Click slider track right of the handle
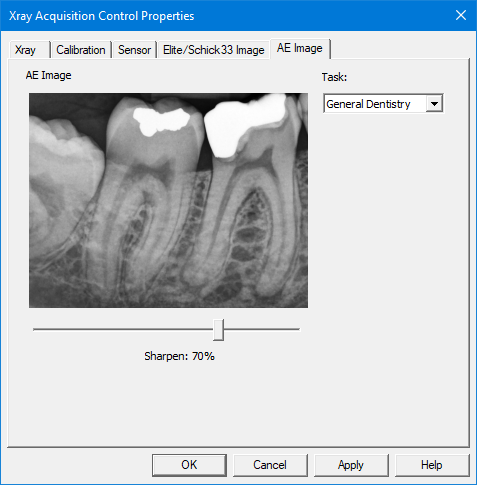 [x=262, y=329]
